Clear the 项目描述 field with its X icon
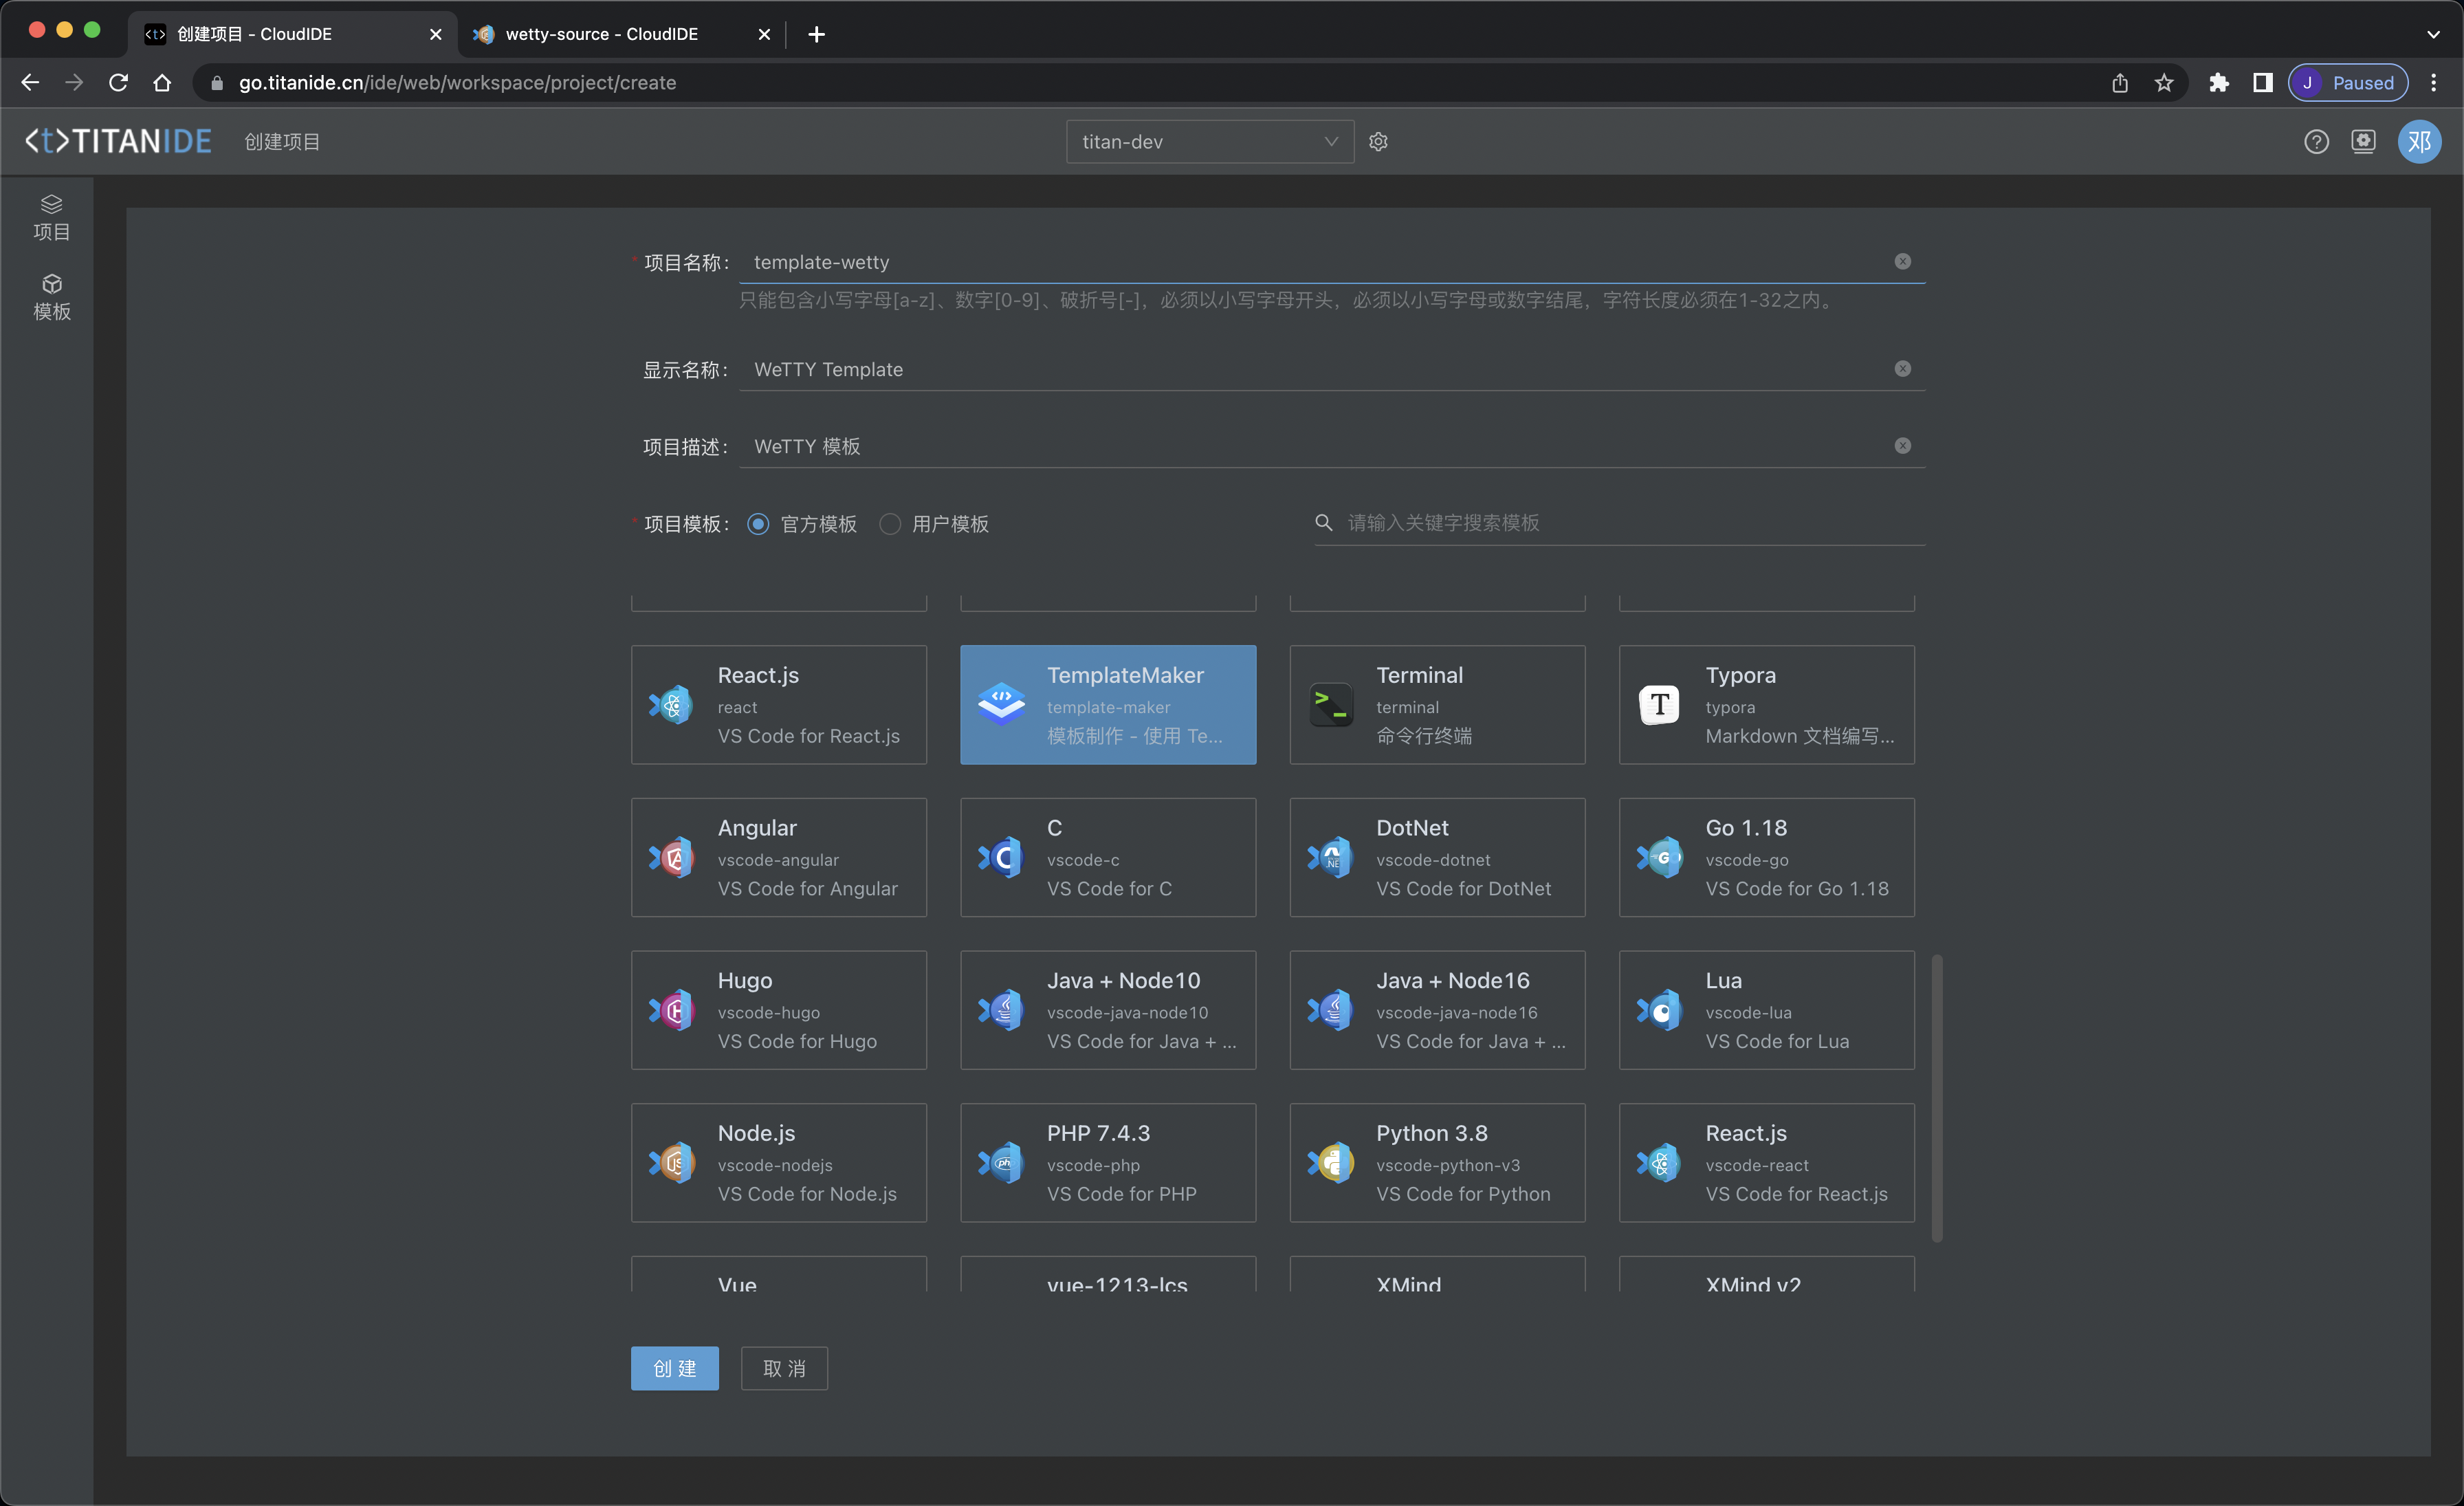 (x=1902, y=446)
